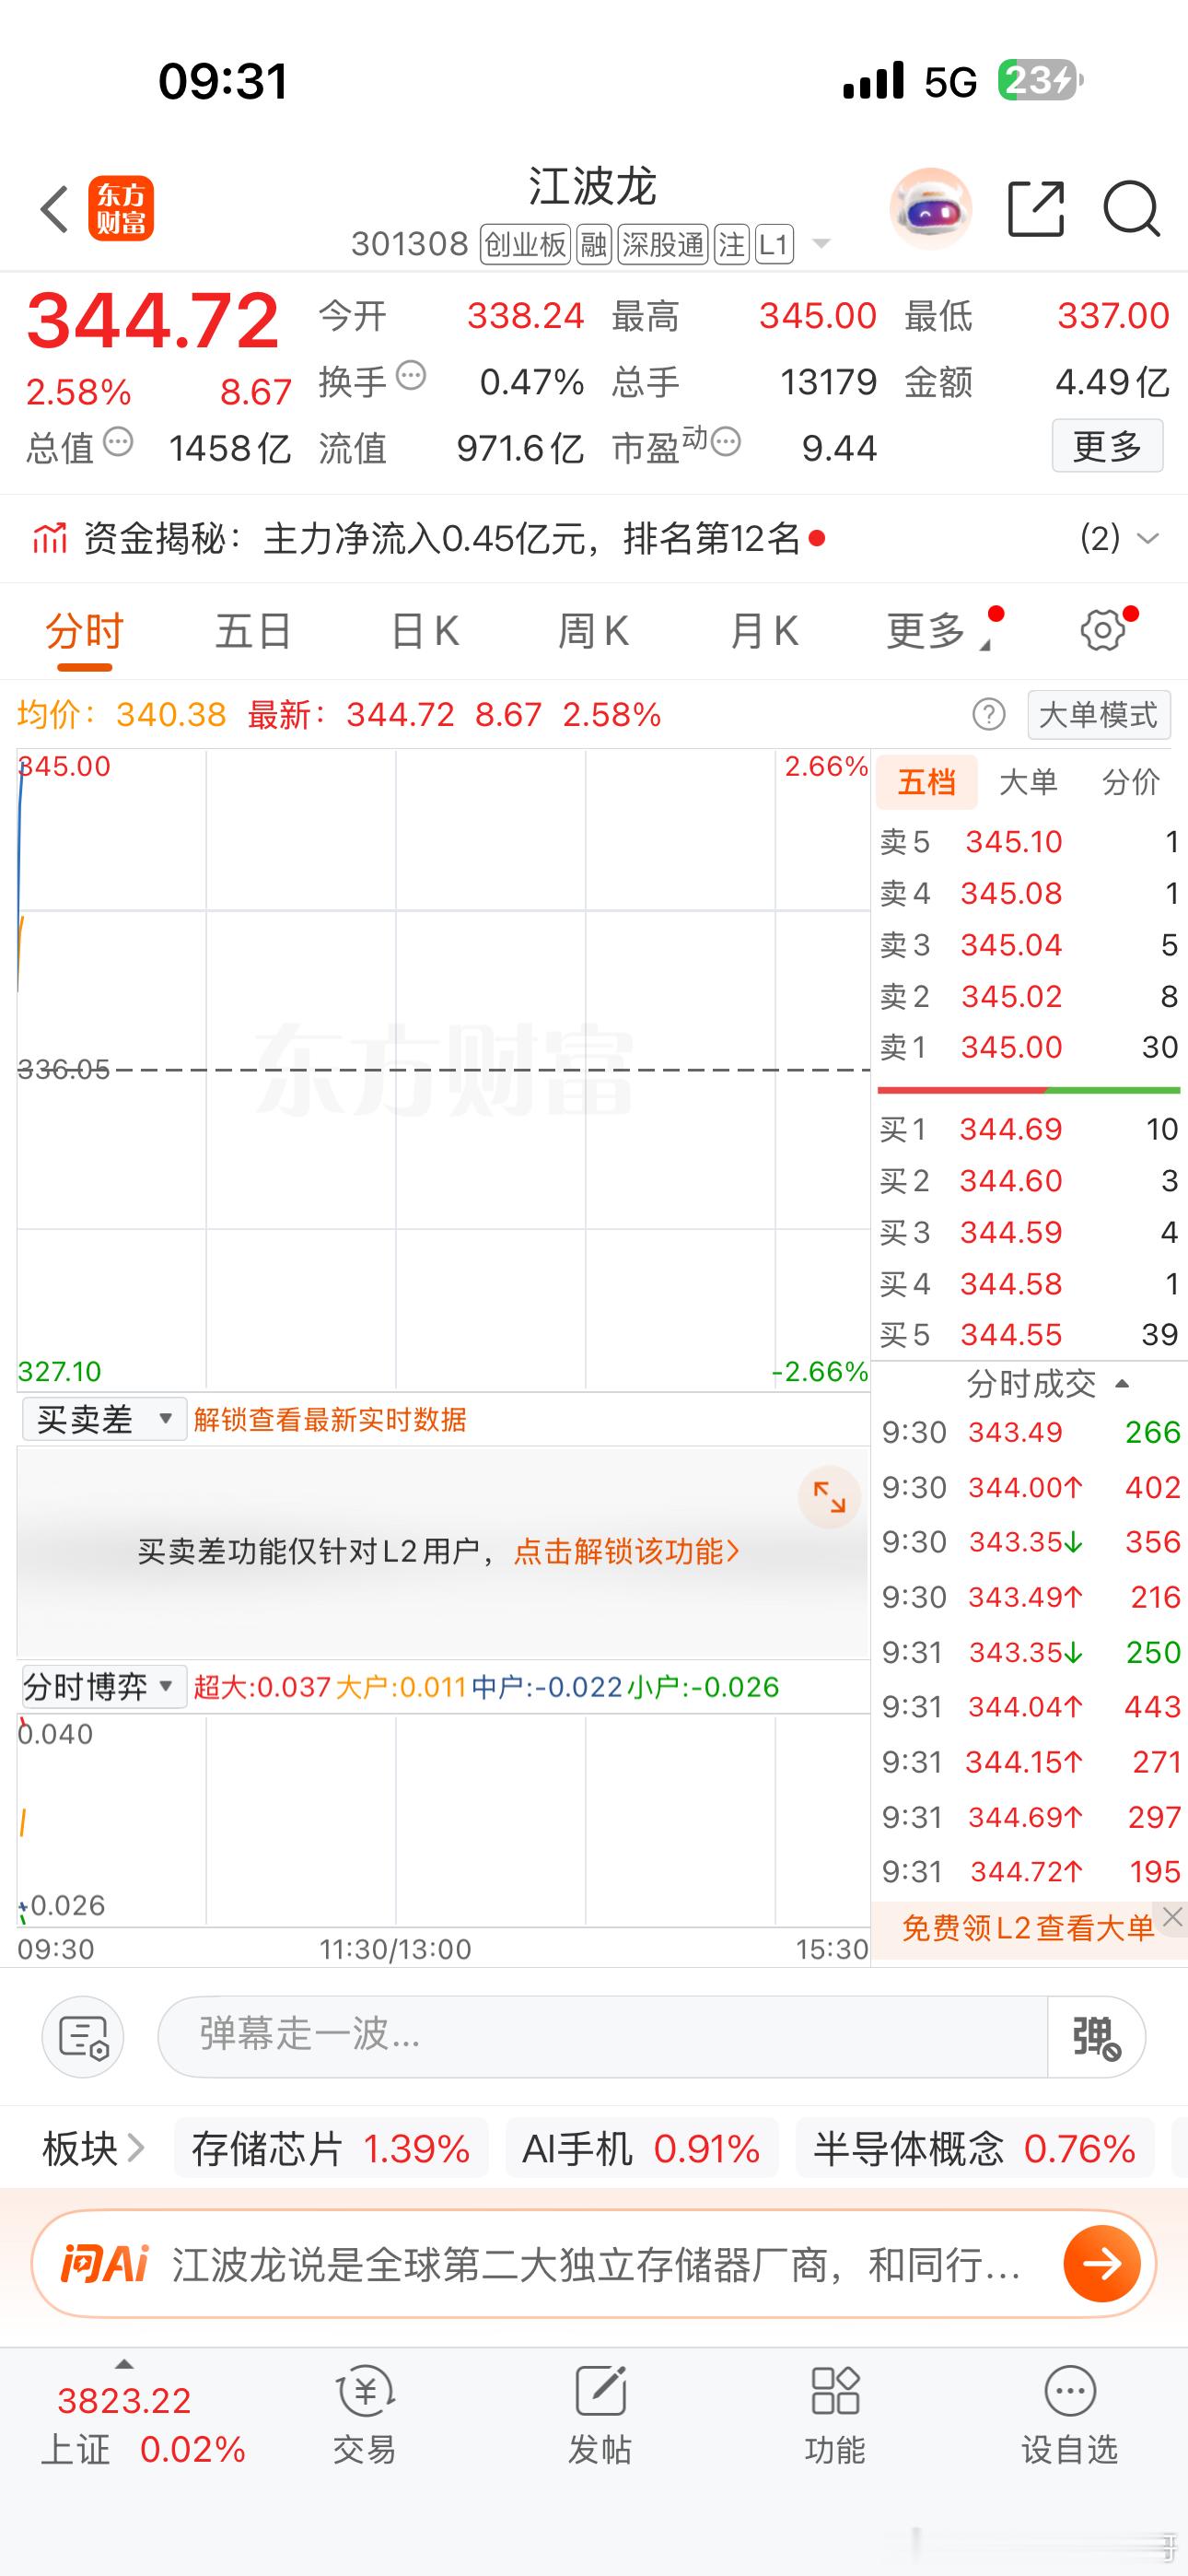Submit AI question with orange arrow
The image size is (1188, 2576).
pyautogui.click(x=1102, y=2263)
